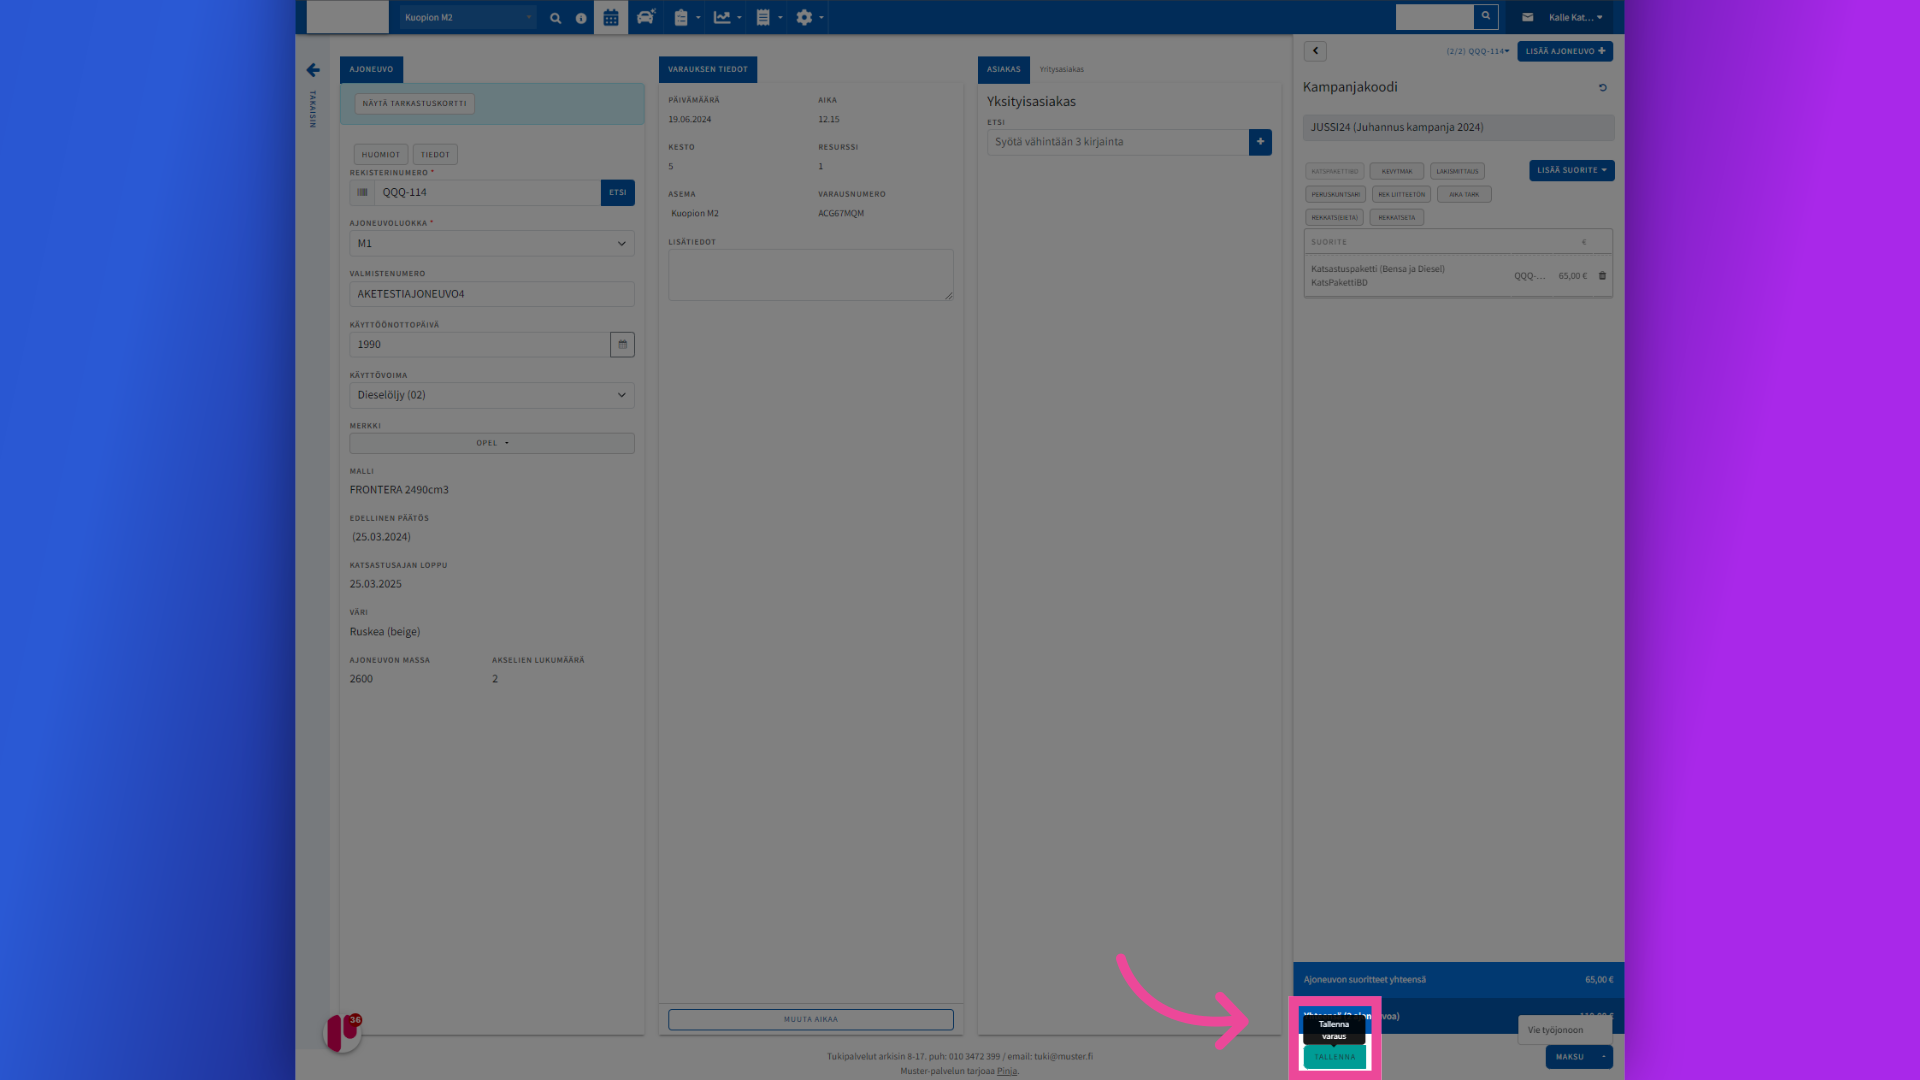
Task: Open the OPEL brand dropdown
Action: 492,443
